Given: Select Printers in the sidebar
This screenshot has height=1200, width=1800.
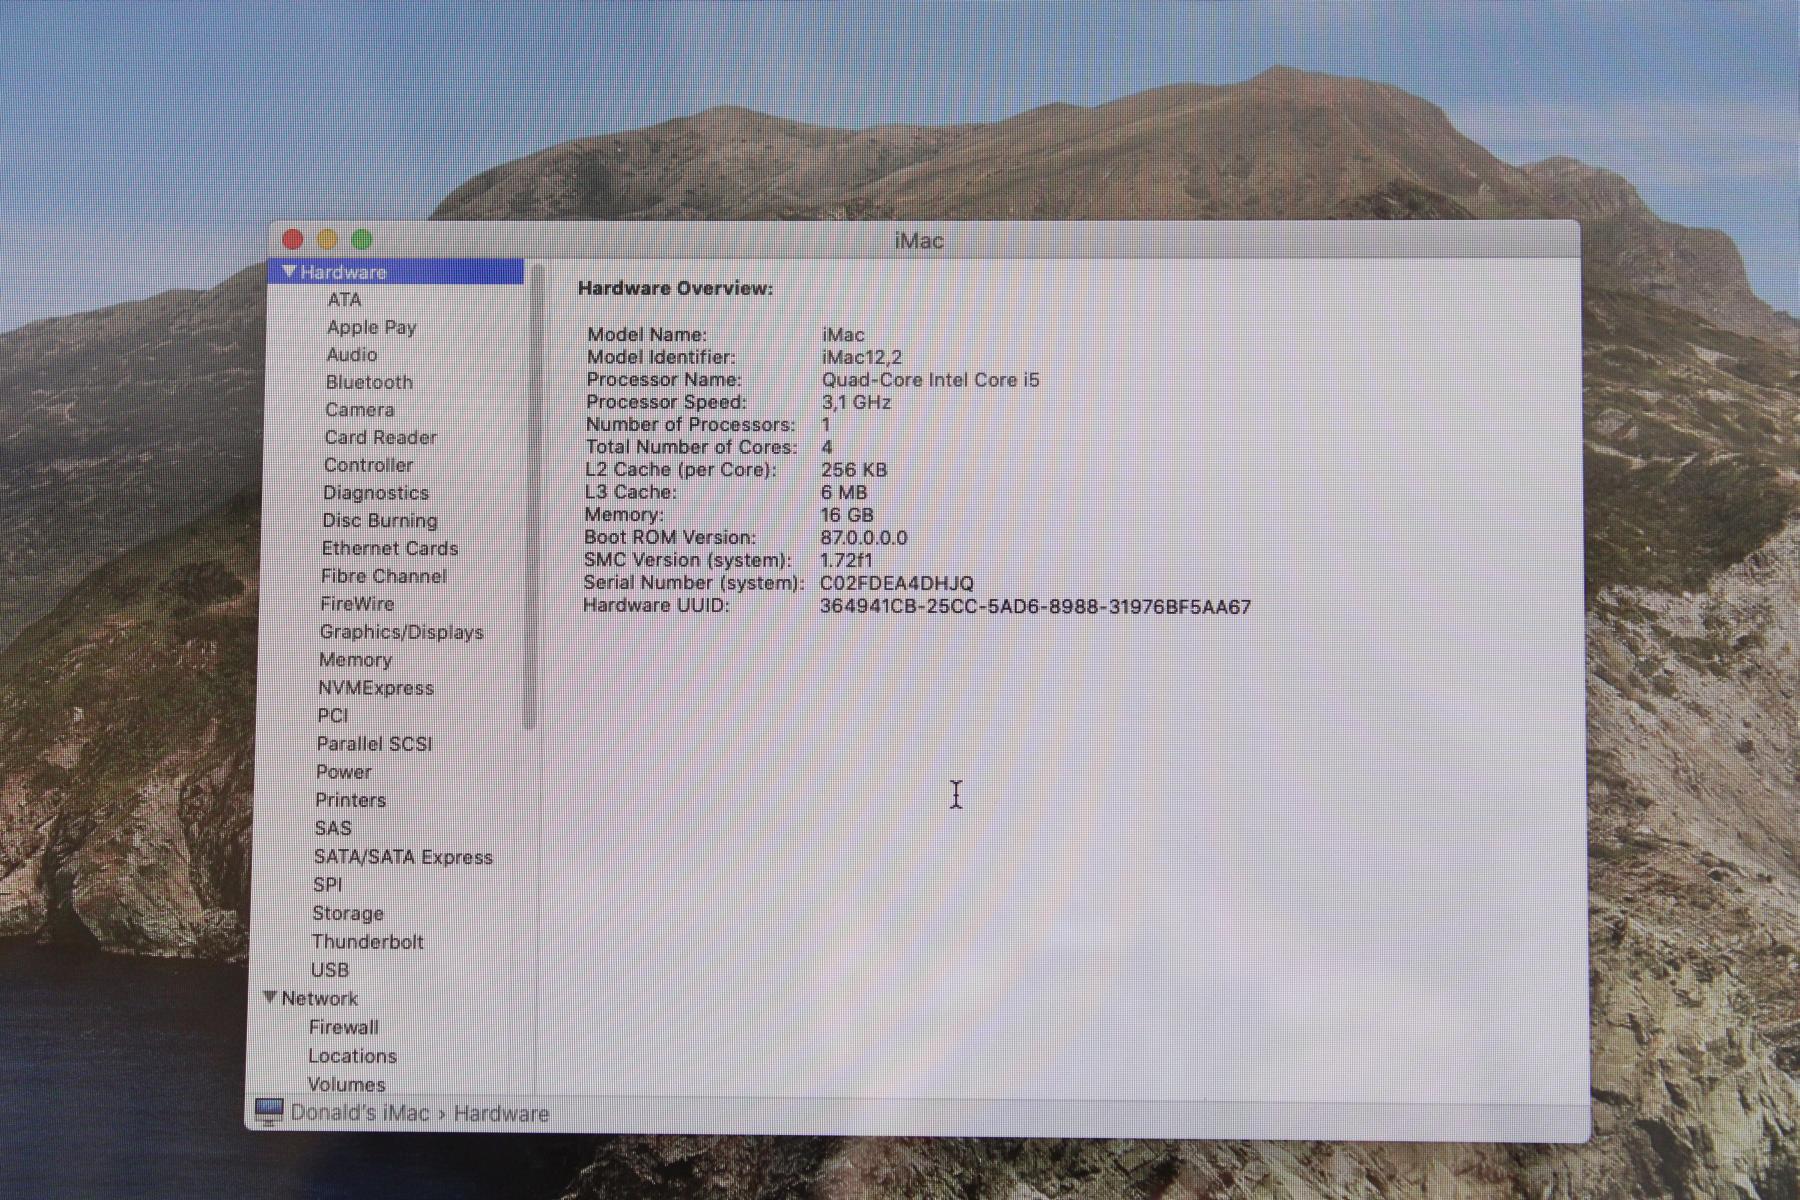Looking at the screenshot, I should 350,800.
